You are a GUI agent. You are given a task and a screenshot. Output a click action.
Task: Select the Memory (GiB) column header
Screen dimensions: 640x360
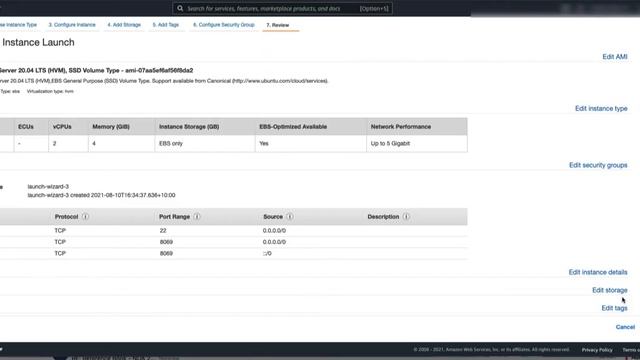pyautogui.click(x=111, y=127)
